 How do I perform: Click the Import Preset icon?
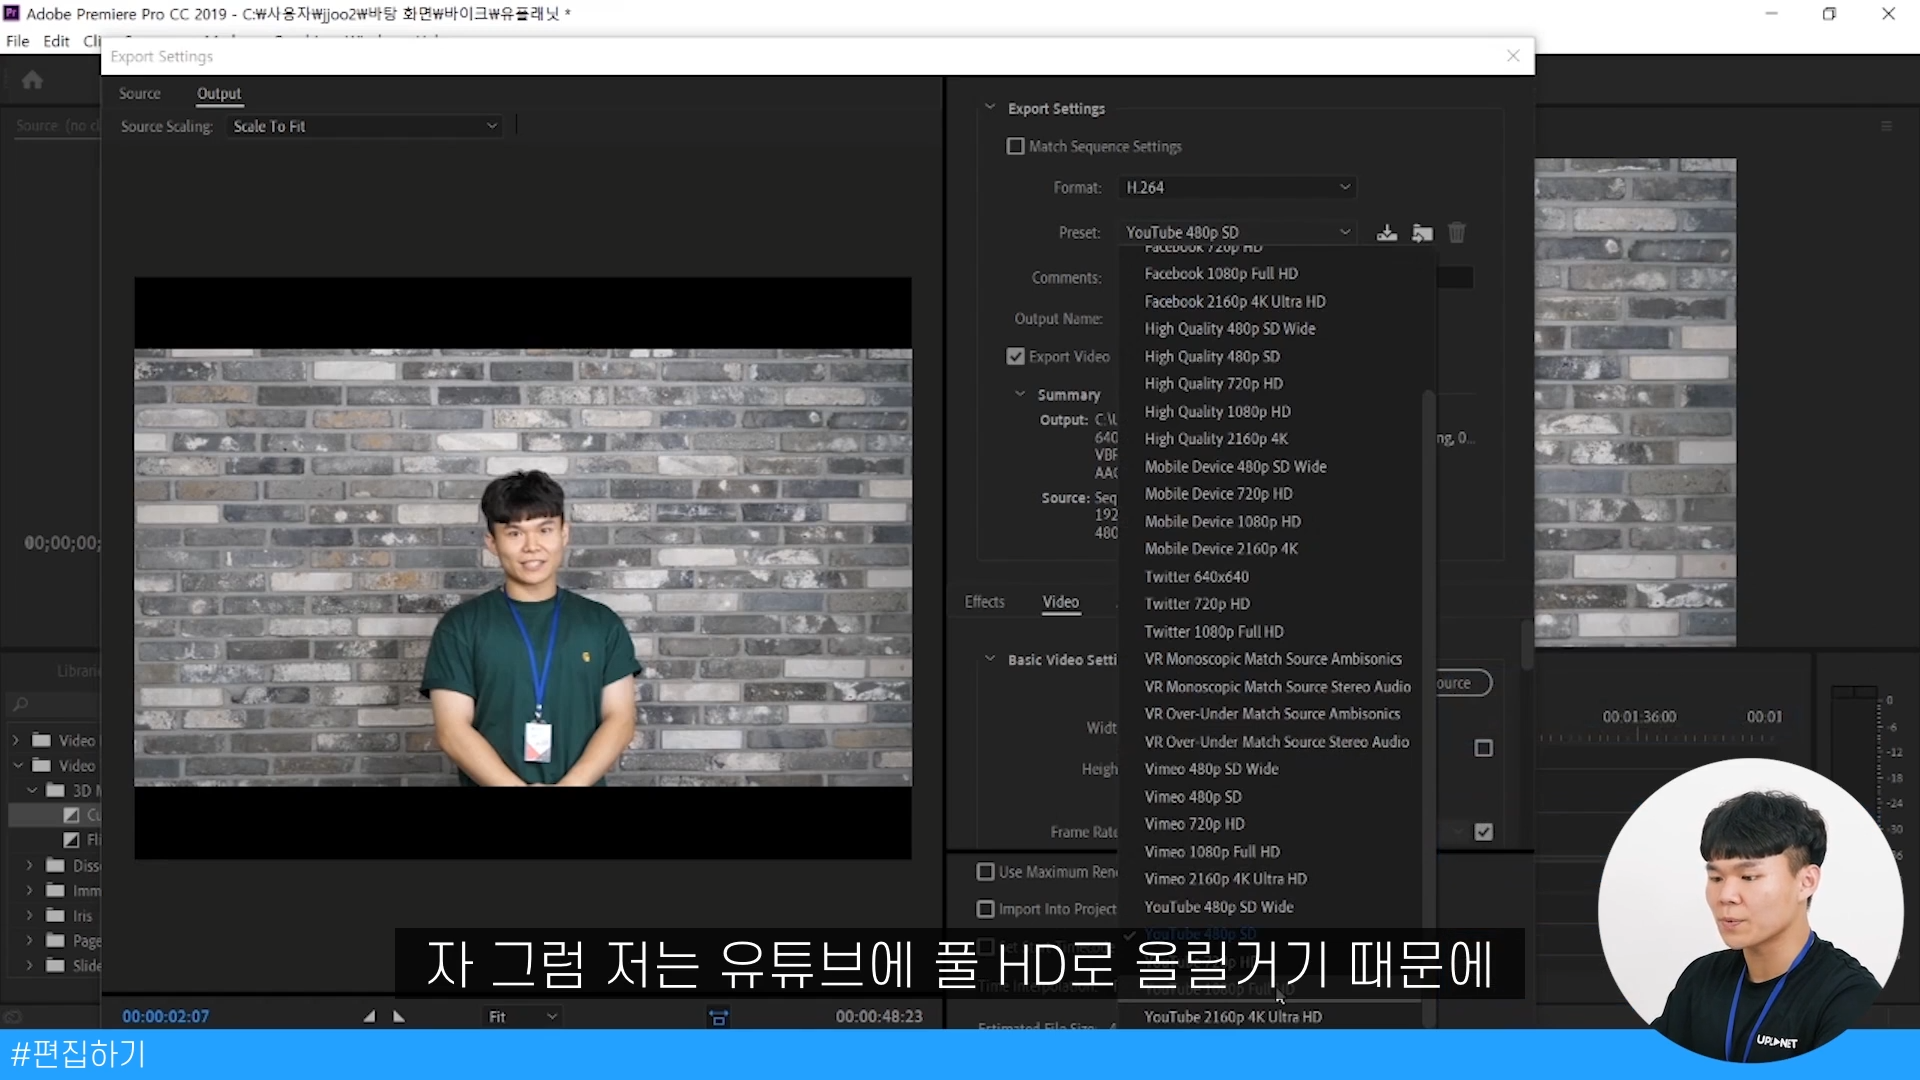point(1422,233)
